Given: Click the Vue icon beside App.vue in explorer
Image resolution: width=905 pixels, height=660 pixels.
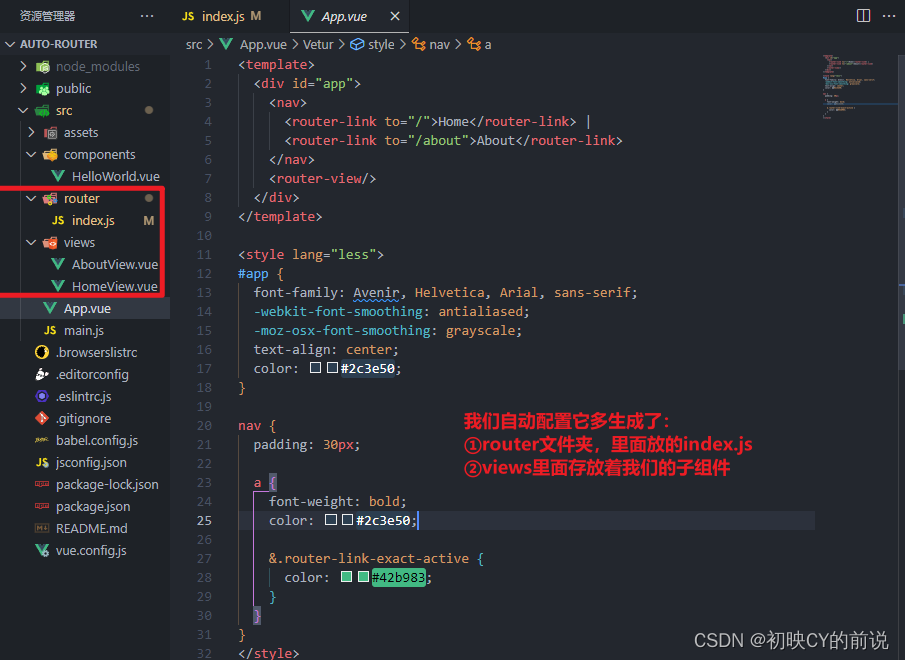Looking at the screenshot, I should click(50, 308).
